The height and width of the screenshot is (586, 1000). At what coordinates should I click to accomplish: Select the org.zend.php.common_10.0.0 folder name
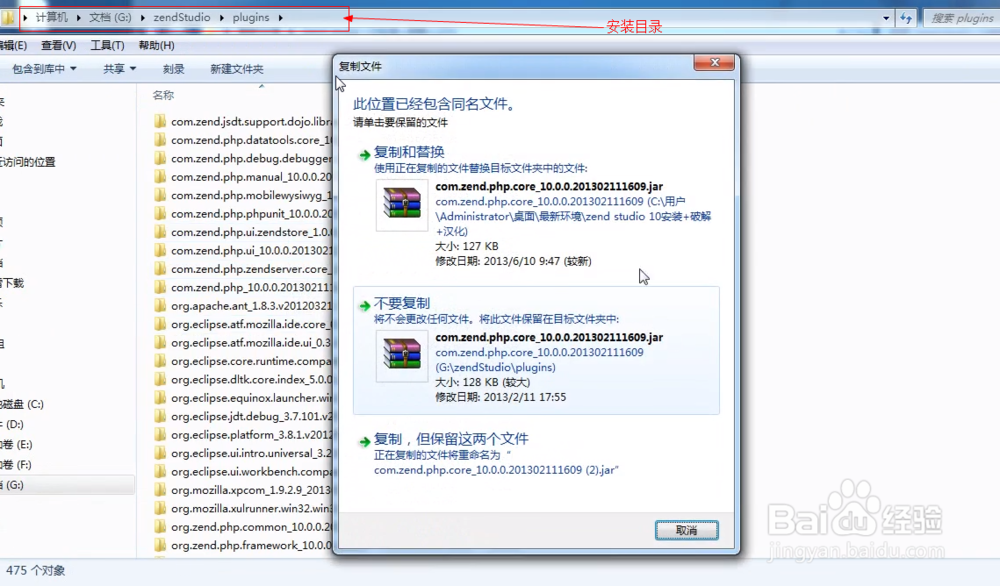(x=251, y=527)
